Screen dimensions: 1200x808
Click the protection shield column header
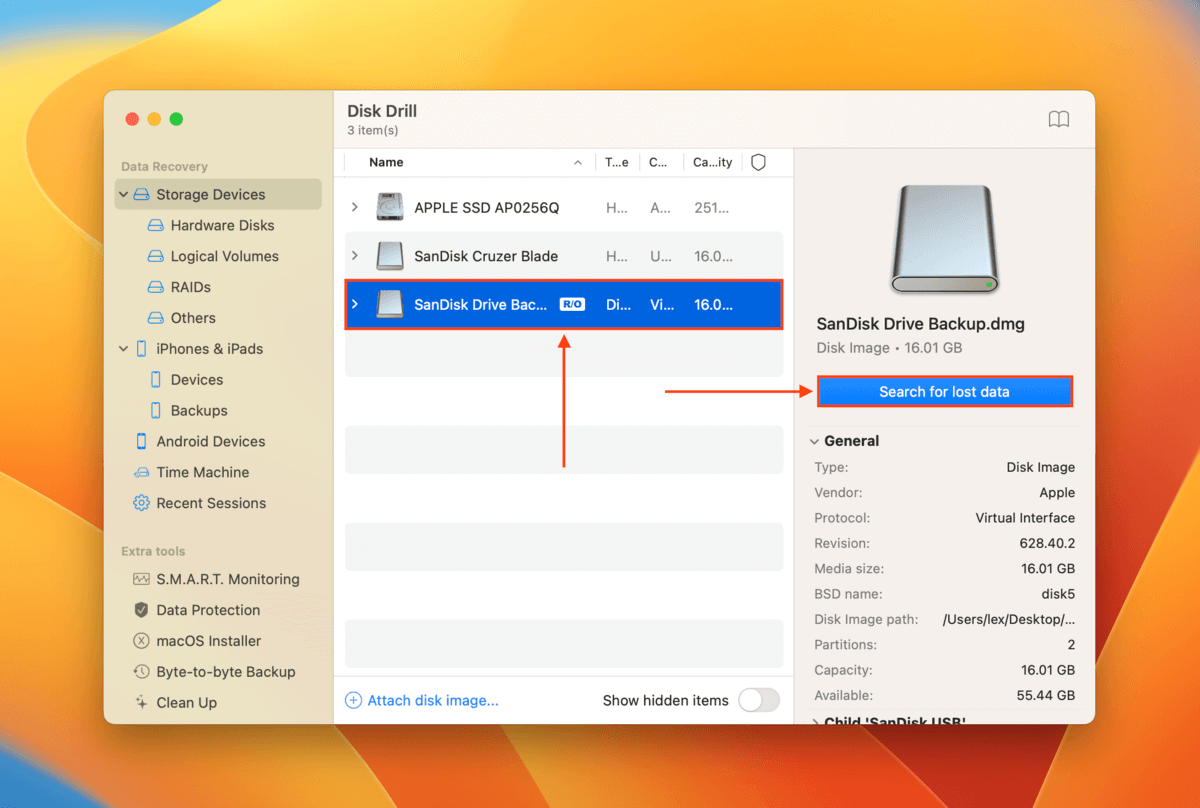(758, 163)
